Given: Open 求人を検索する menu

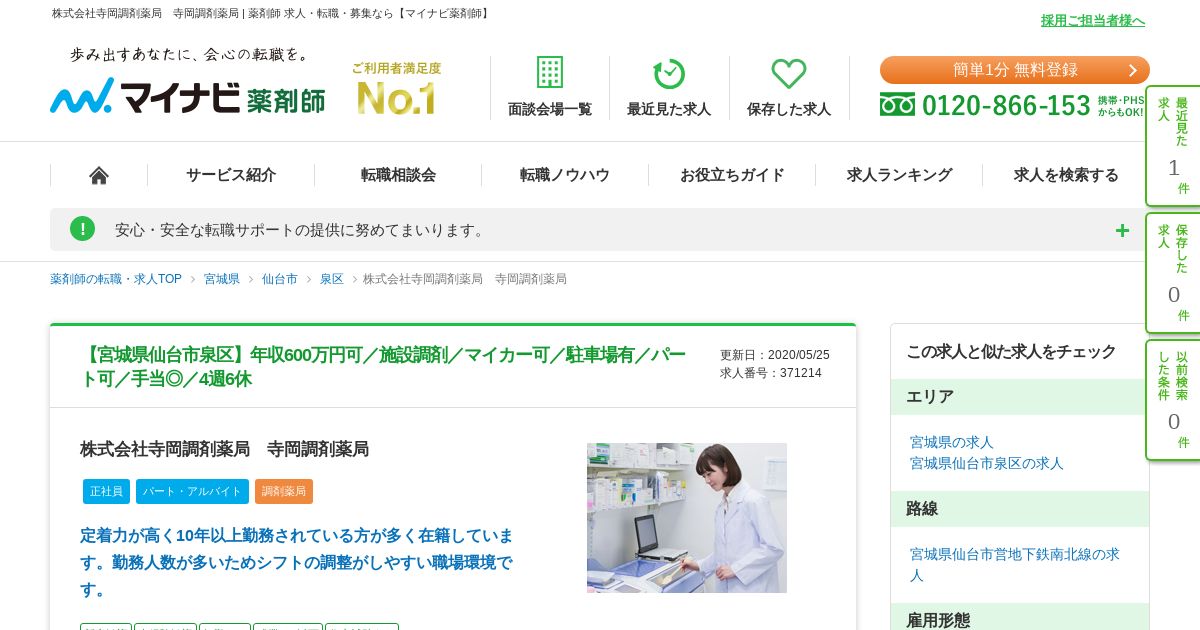Looking at the screenshot, I should (x=1066, y=175).
